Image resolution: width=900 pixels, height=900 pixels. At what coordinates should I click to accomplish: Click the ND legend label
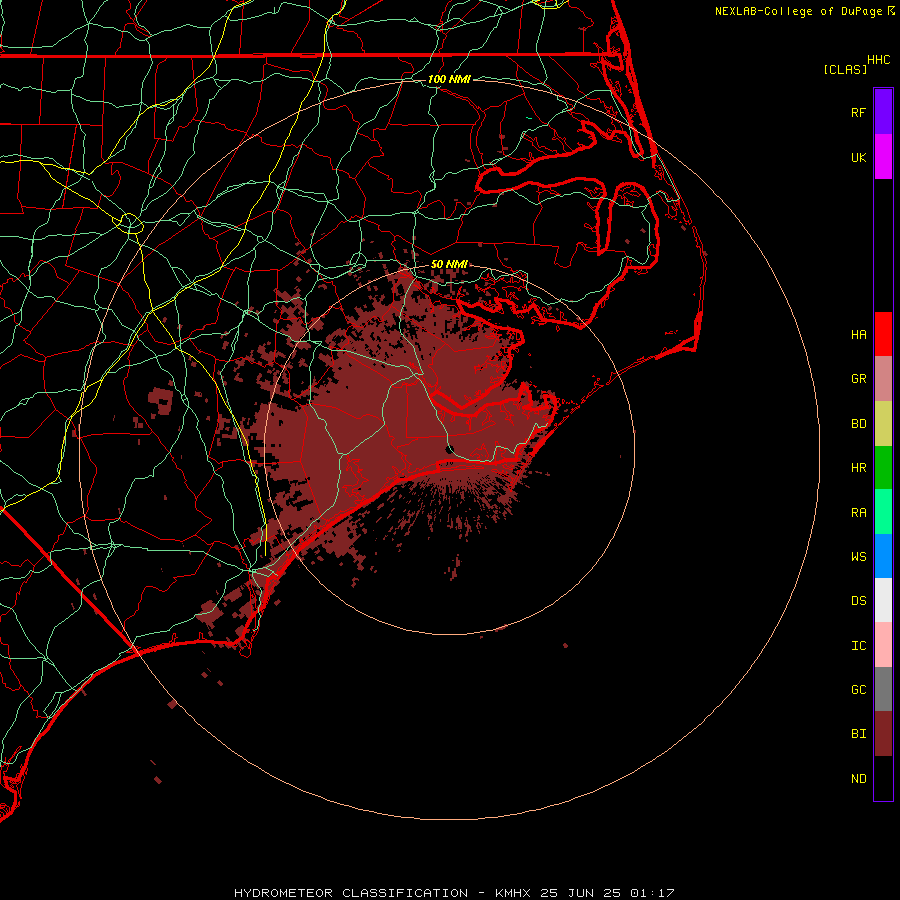point(858,779)
